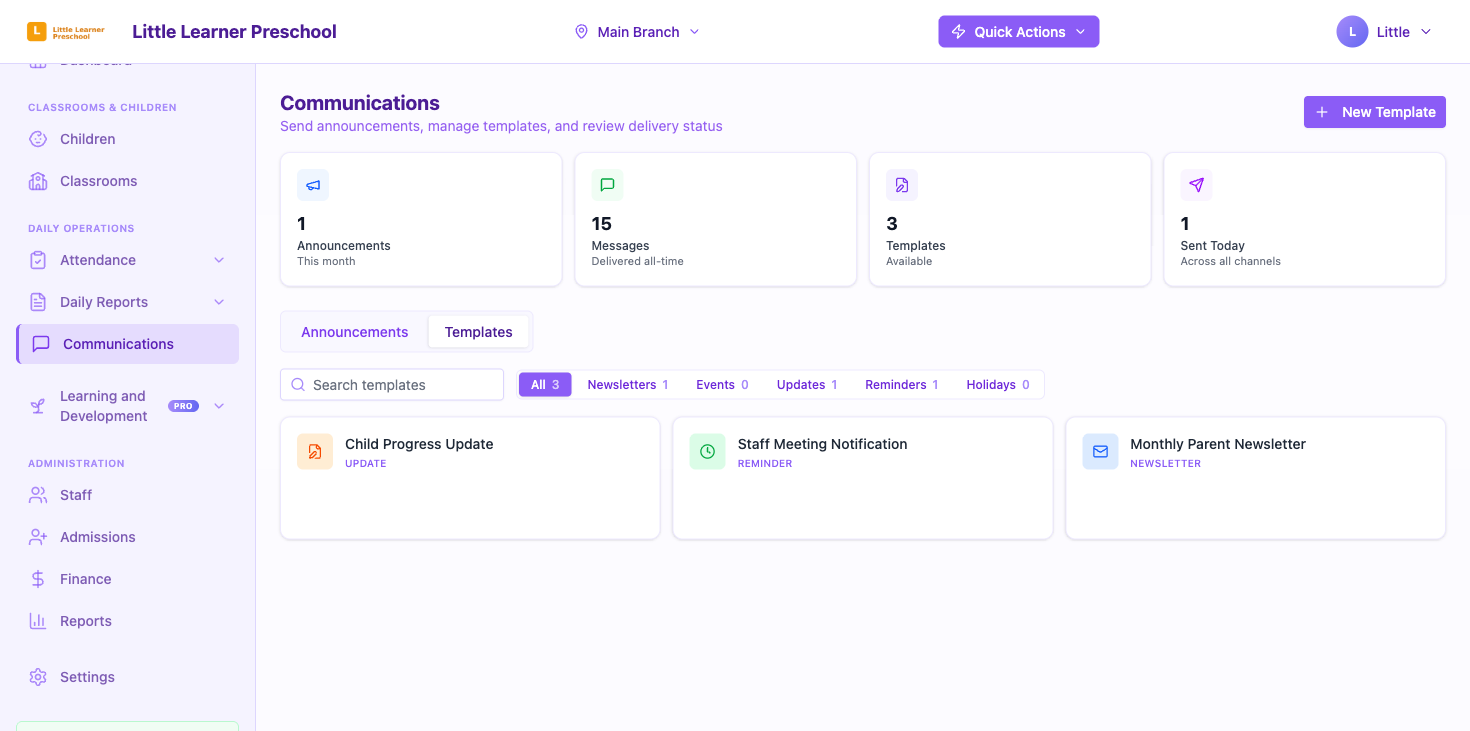Image resolution: width=1470 pixels, height=731 pixels.
Task: Click the plus icon in New Template button
Action: (x=1322, y=112)
